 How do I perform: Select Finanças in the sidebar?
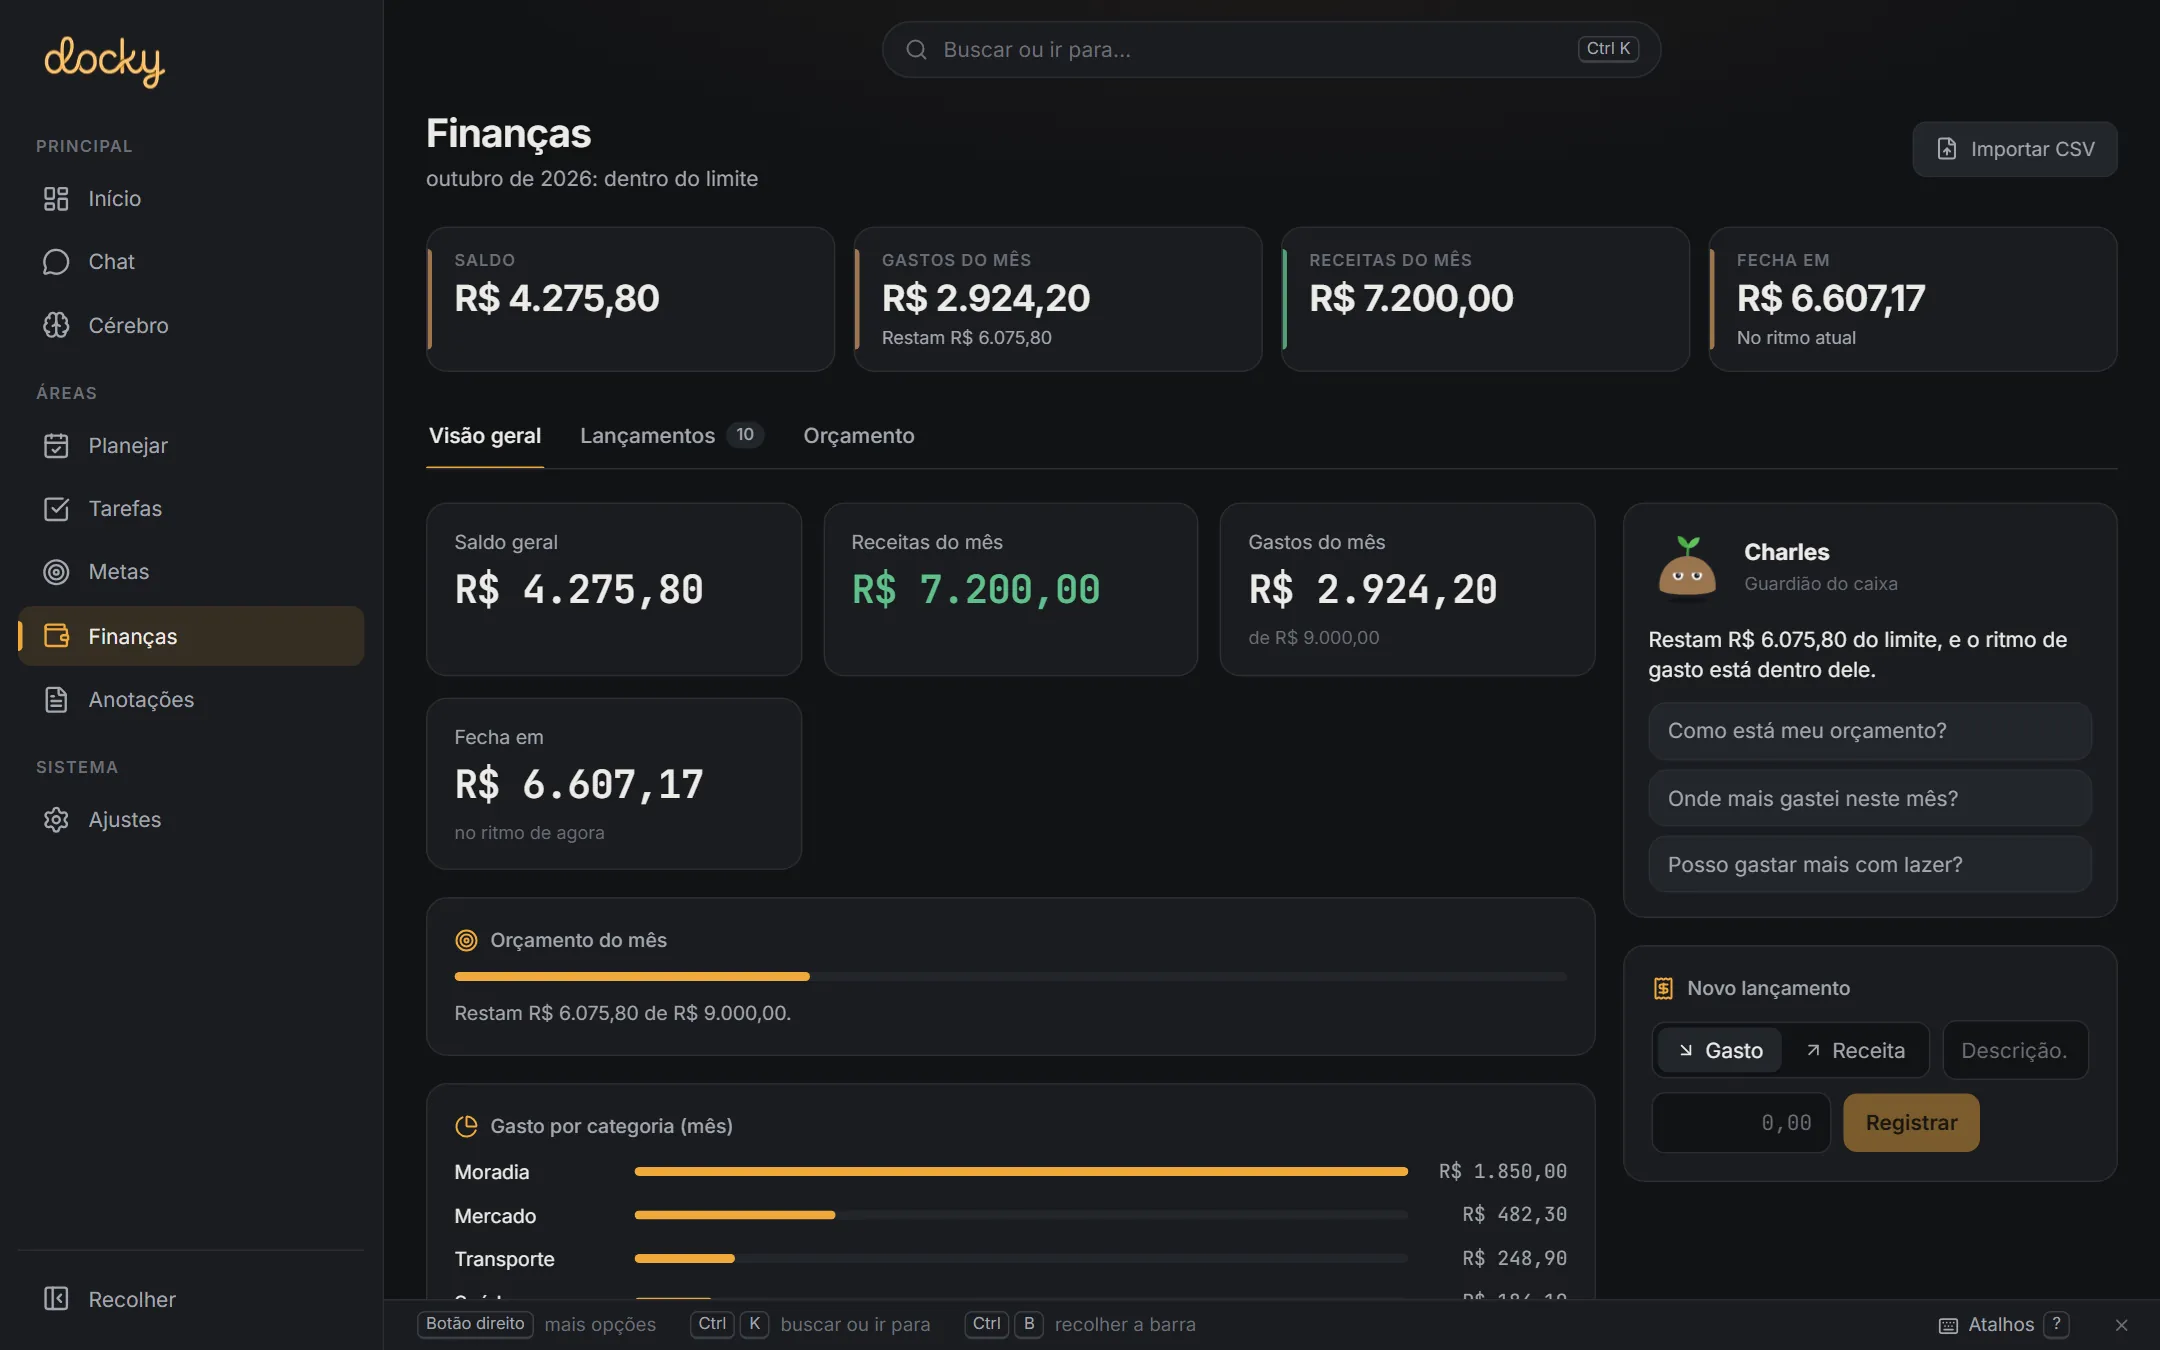click(191, 636)
